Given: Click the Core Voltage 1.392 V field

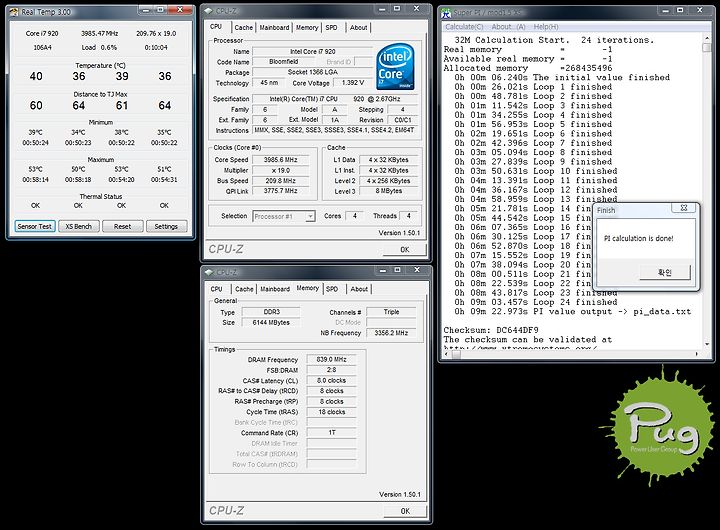Looking at the screenshot, I should click(x=353, y=83).
